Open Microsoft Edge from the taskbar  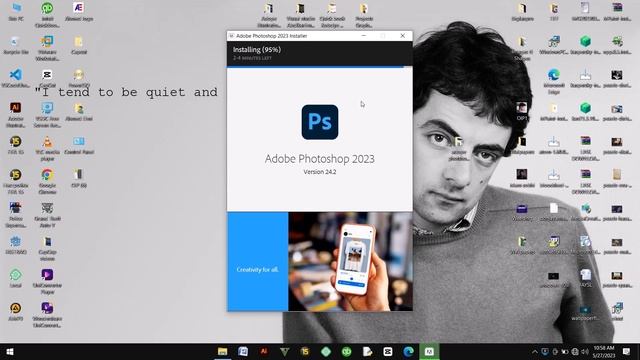(x=408, y=351)
